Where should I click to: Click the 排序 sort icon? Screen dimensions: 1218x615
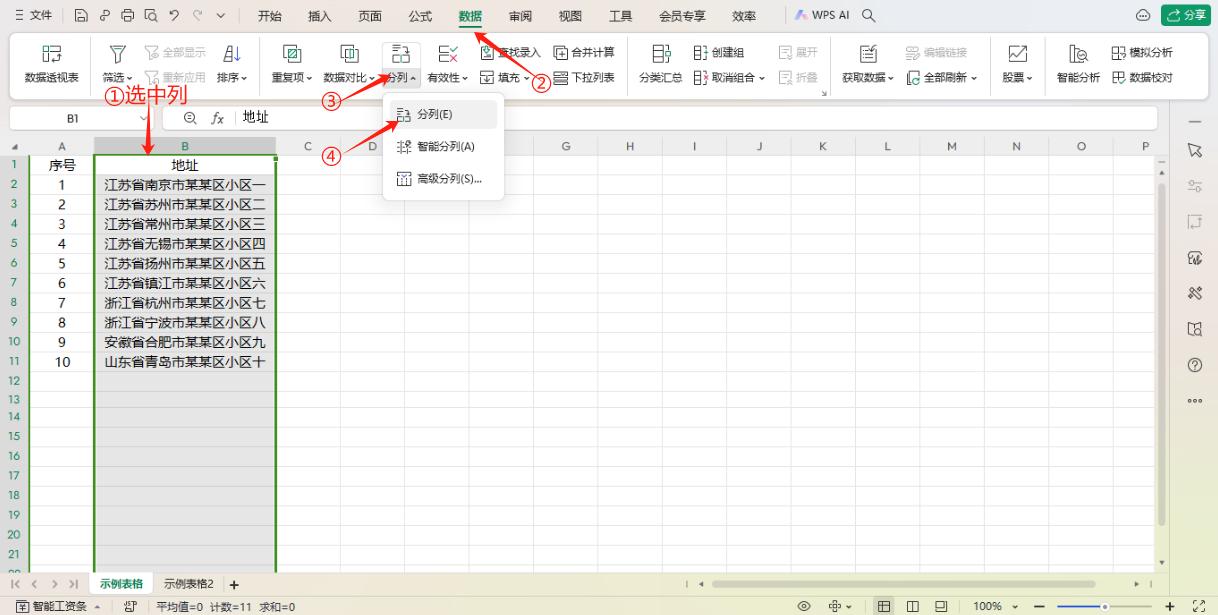[232, 54]
